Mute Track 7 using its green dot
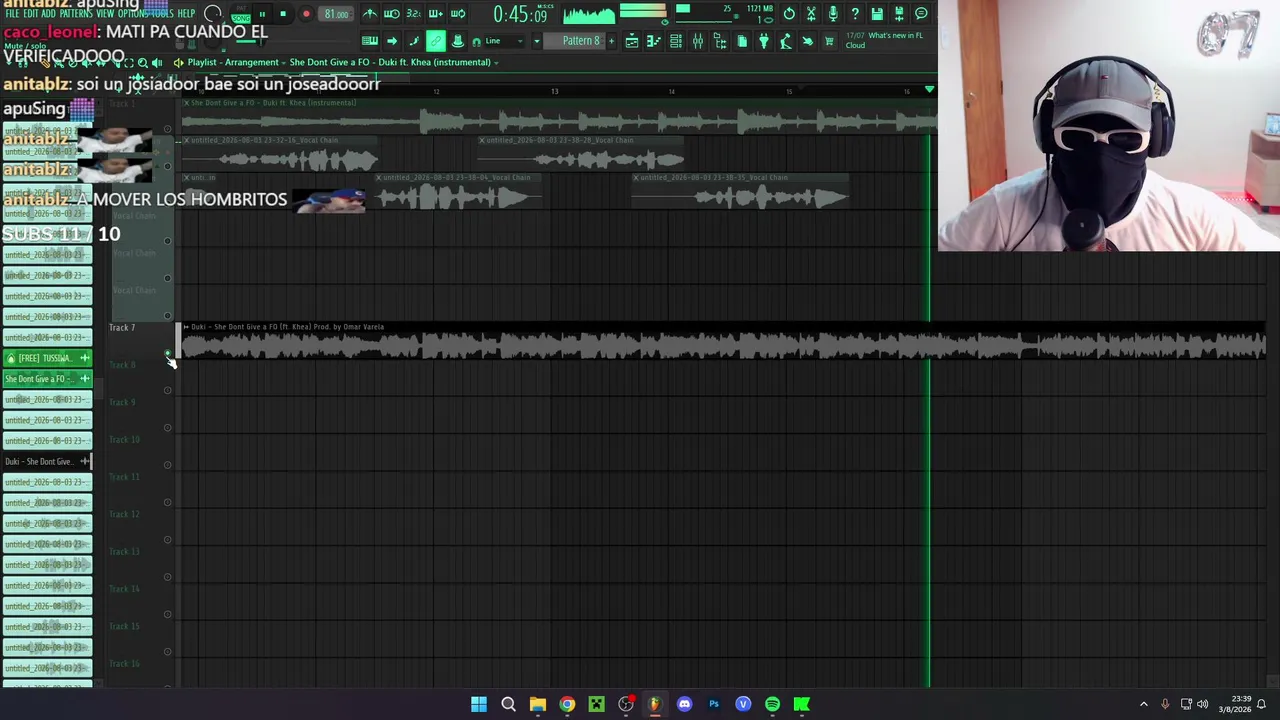The image size is (1280, 720). tap(168, 353)
